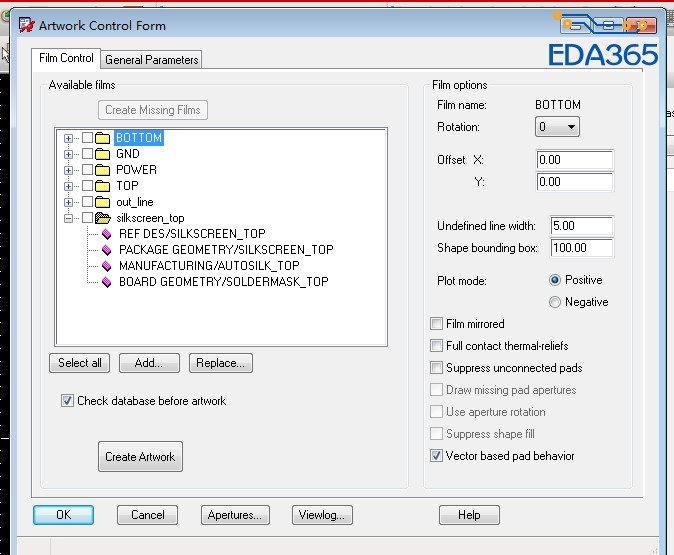Click the REF DES/SILKSCREEN_TOP subclass diamond icon
The height and width of the screenshot is (555, 674).
point(107,234)
